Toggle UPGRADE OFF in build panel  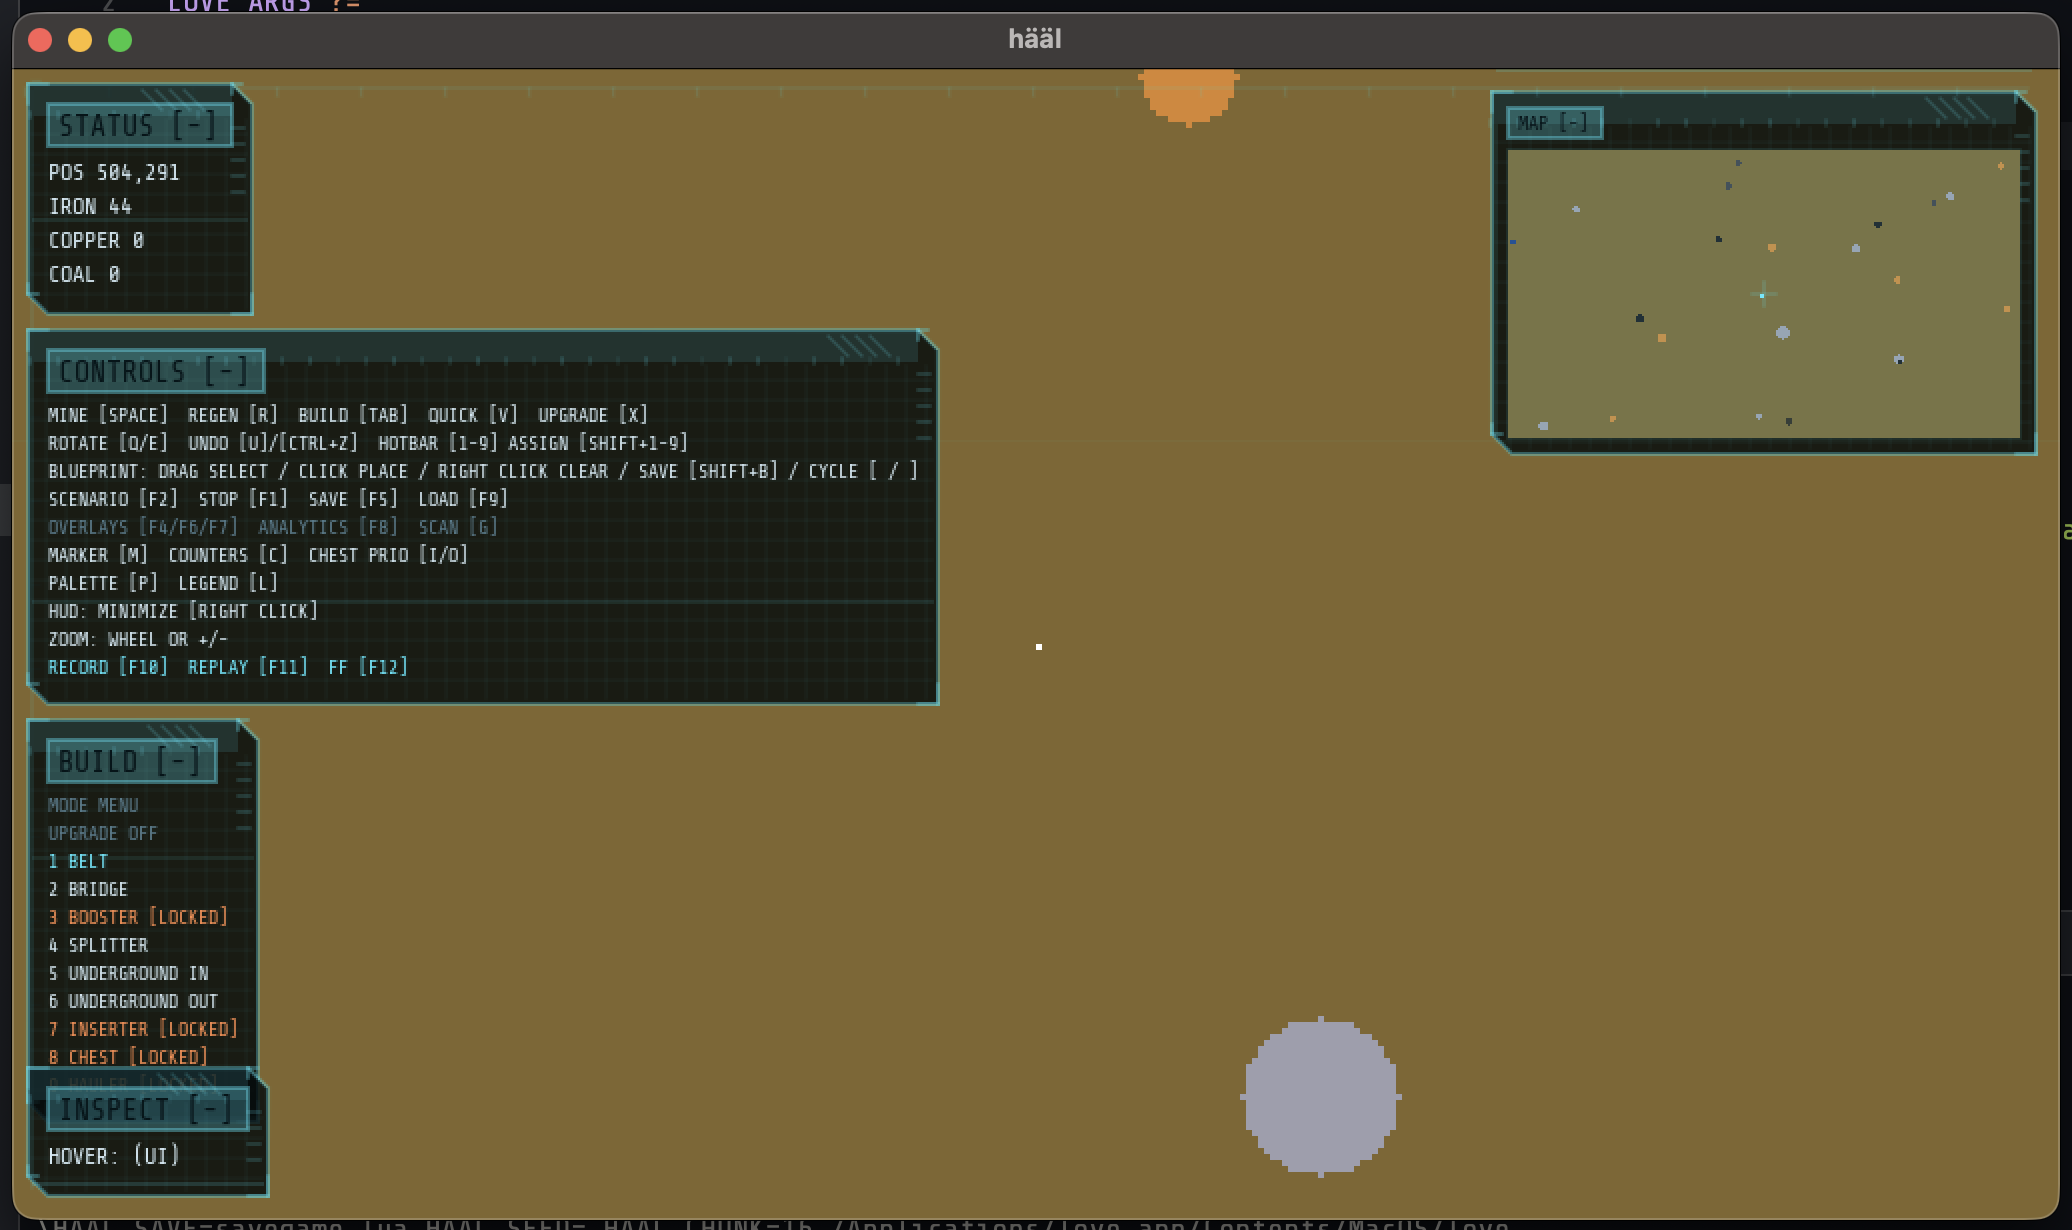102,833
